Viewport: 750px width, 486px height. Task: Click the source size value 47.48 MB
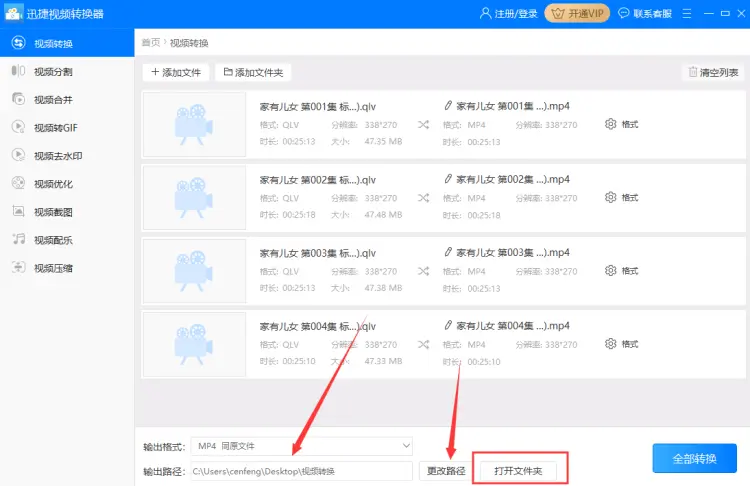[383, 215]
